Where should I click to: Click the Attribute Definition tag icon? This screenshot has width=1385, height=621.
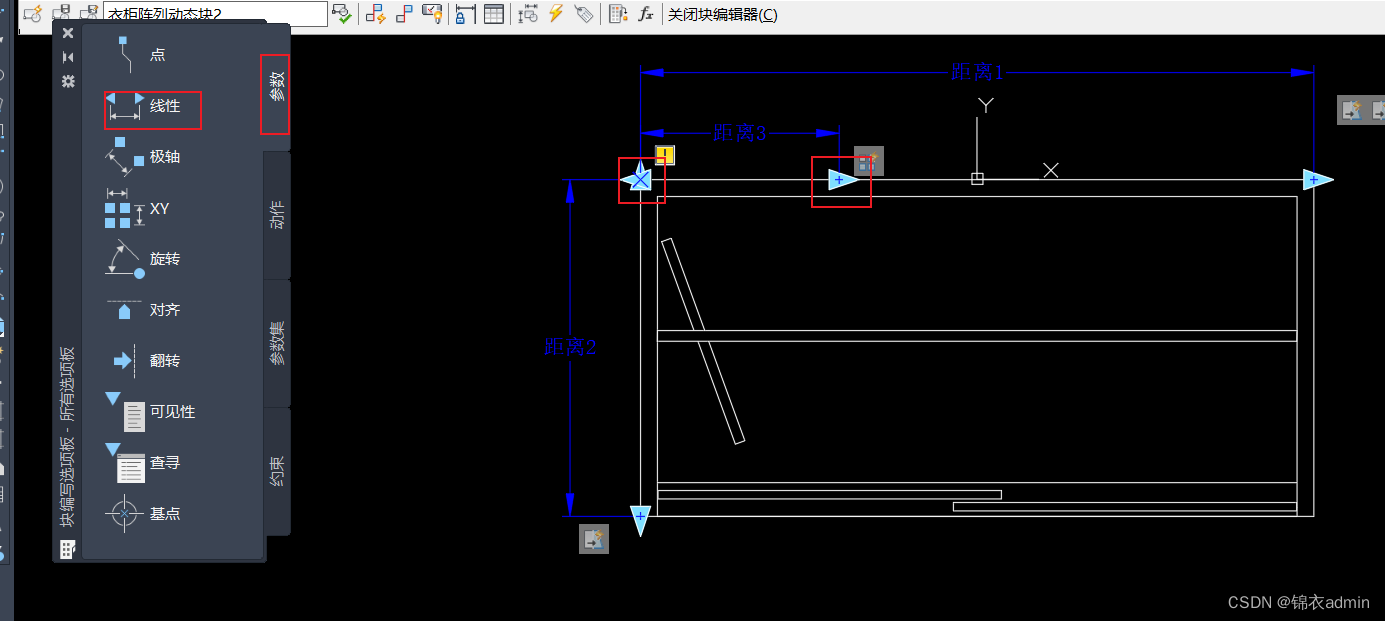tap(584, 14)
